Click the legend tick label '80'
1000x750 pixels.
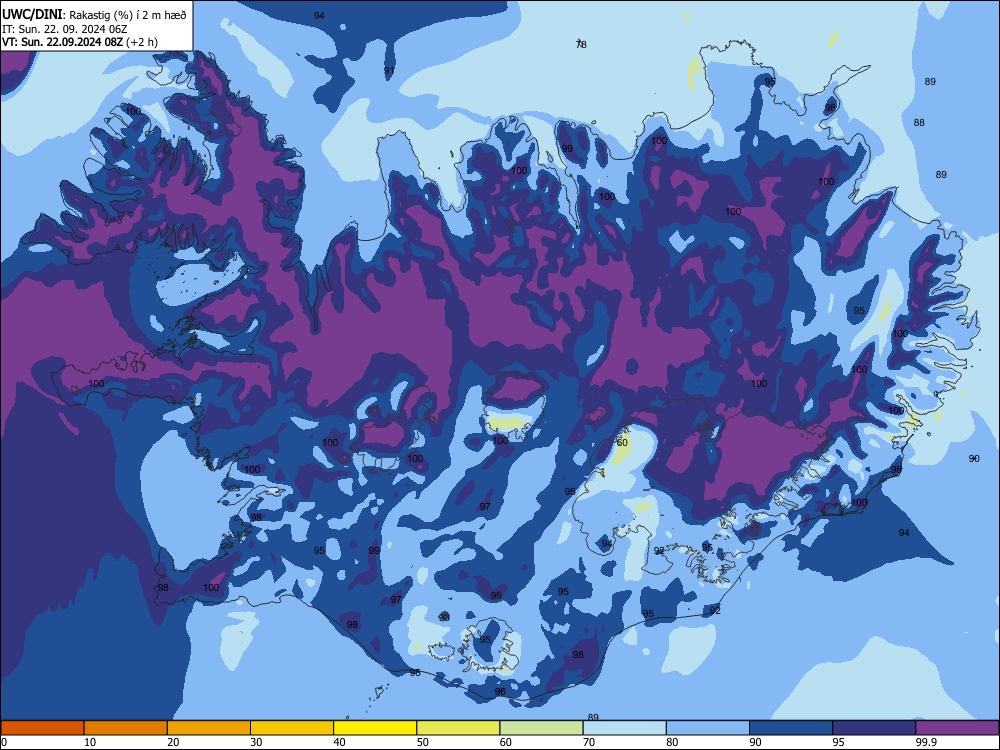(x=672, y=742)
